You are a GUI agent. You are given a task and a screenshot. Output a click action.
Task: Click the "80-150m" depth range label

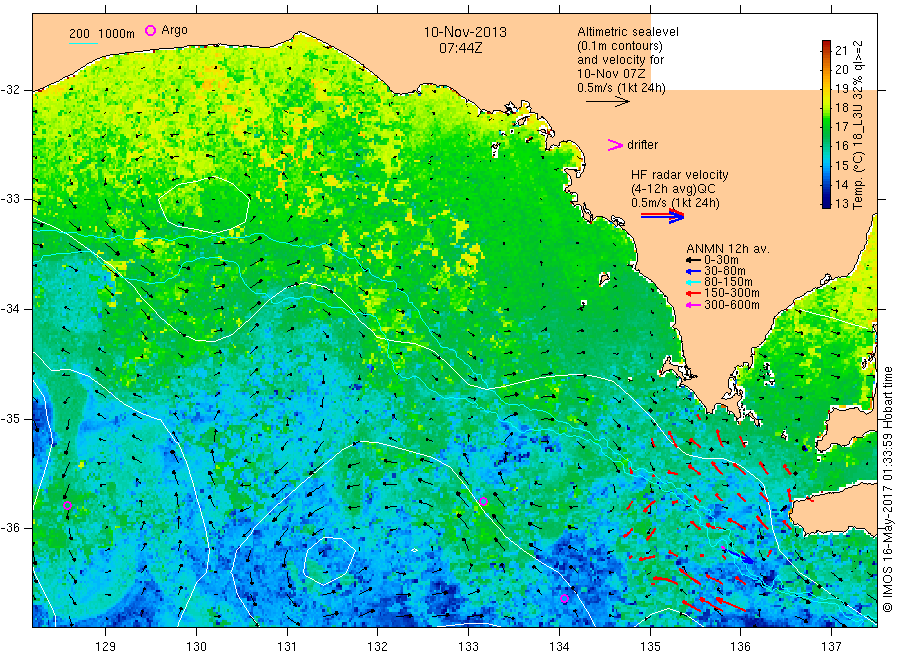tap(728, 282)
